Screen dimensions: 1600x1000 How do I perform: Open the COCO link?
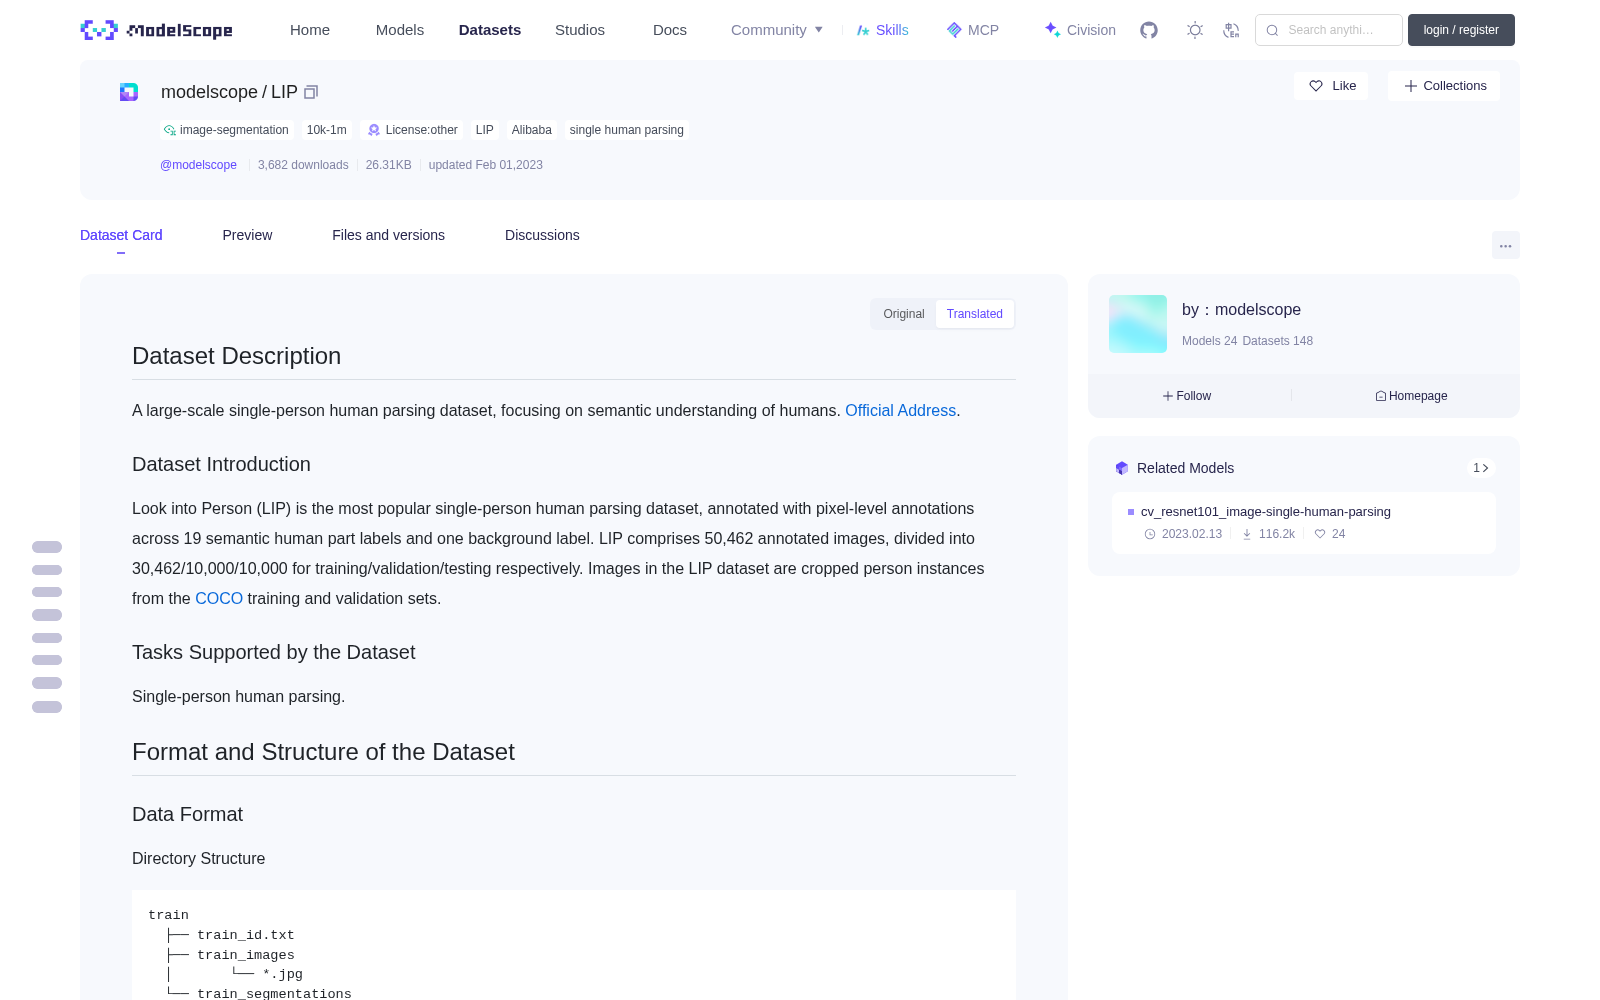coord(219,599)
